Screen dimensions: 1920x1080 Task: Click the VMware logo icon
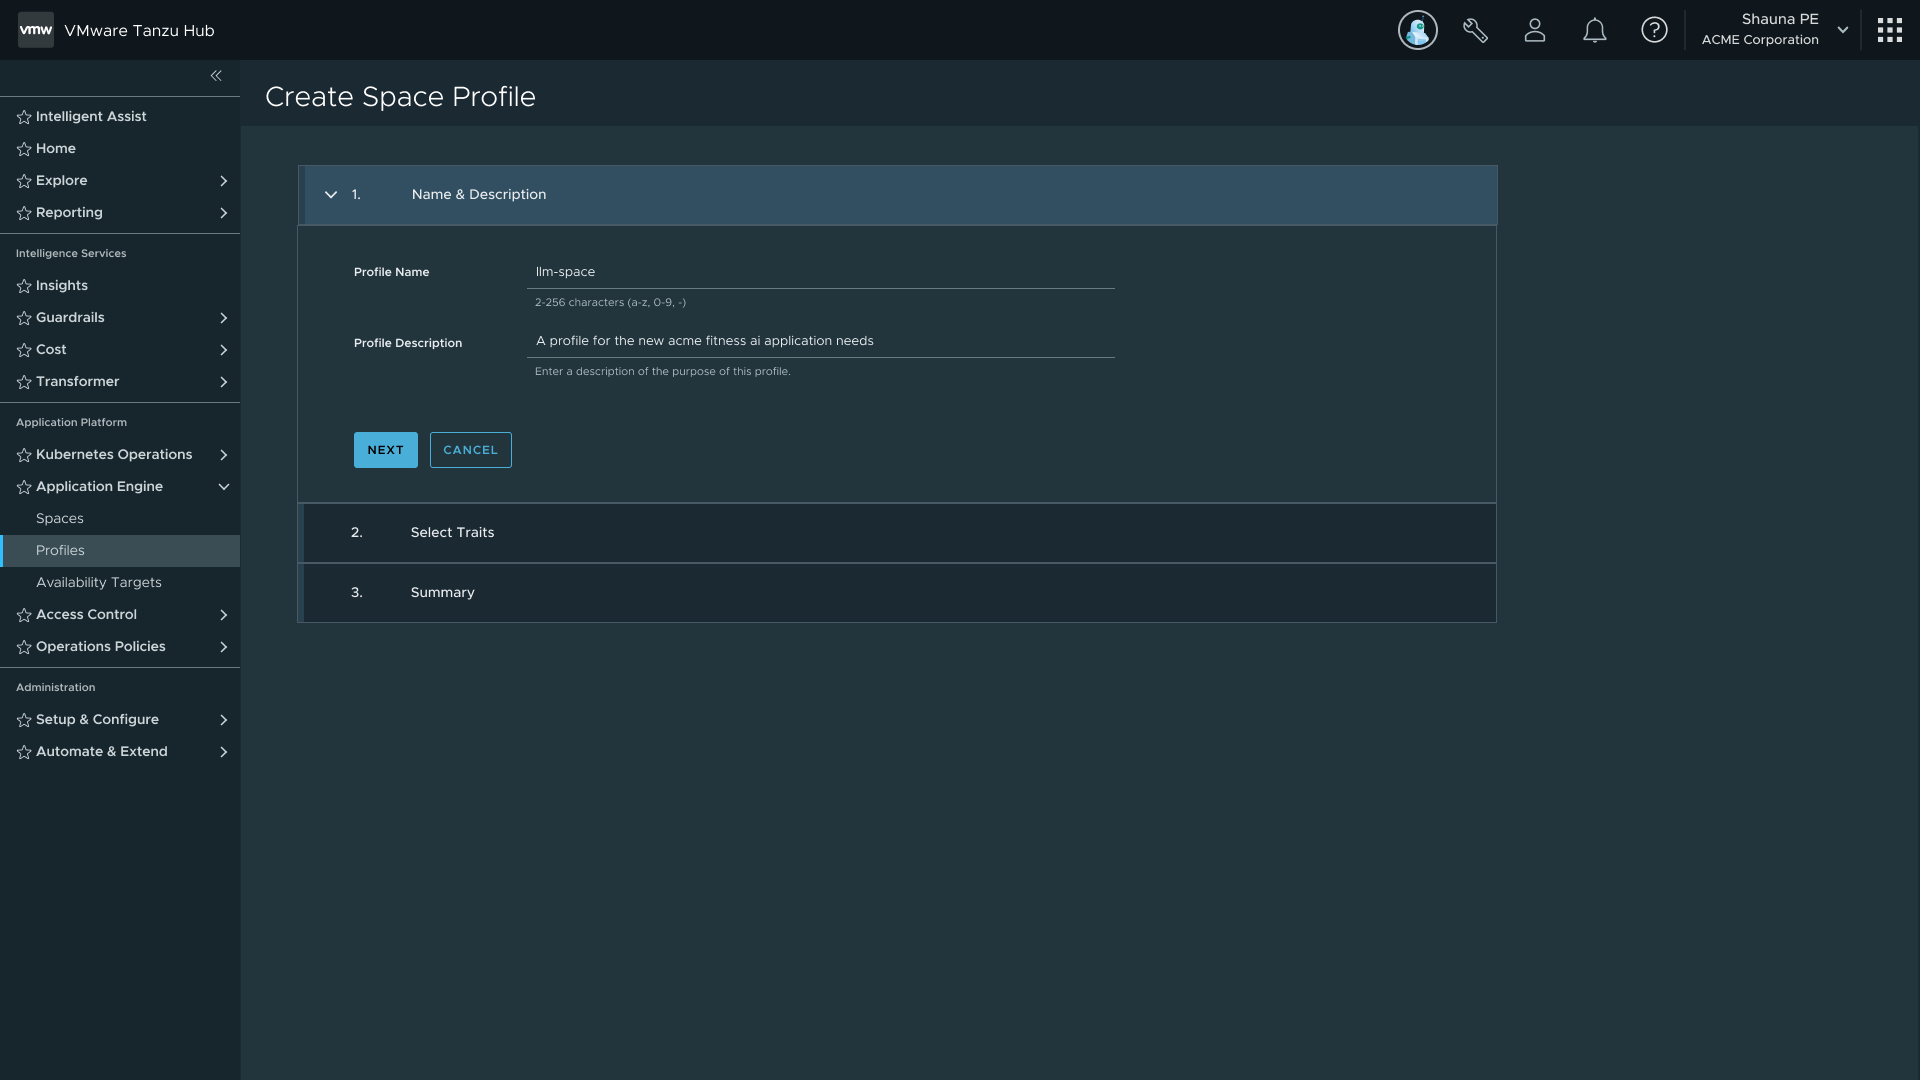click(x=36, y=30)
